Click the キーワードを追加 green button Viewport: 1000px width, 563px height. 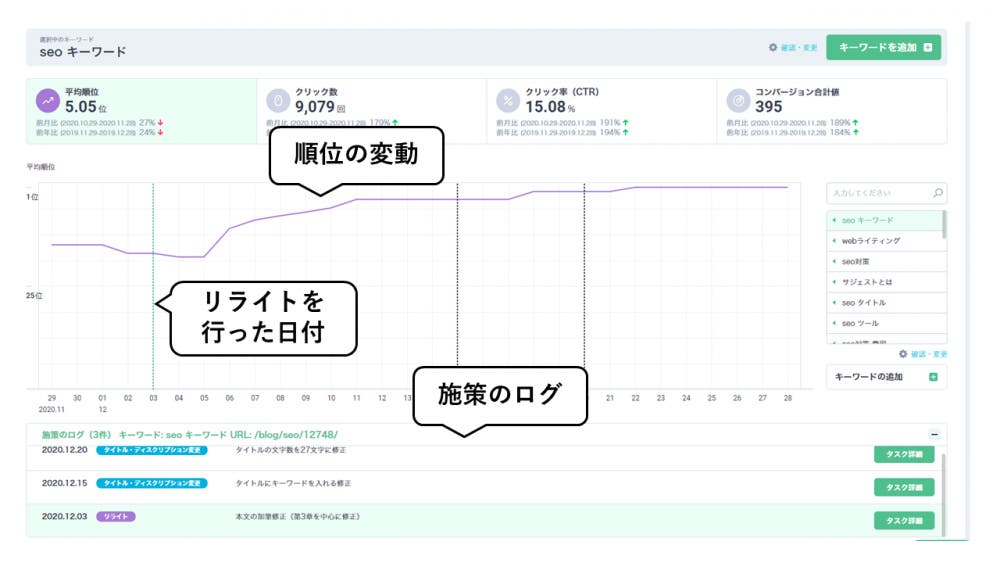click(883, 48)
